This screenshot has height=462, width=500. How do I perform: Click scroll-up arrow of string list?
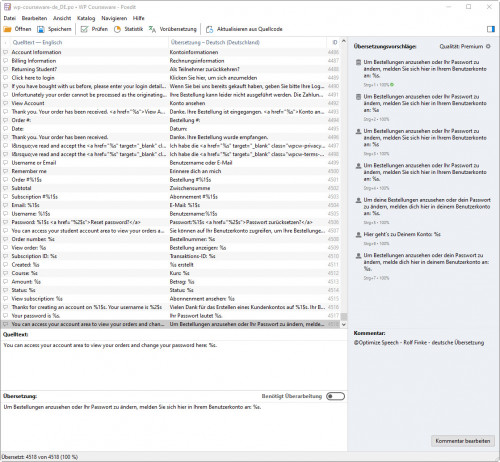[x=344, y=41]
